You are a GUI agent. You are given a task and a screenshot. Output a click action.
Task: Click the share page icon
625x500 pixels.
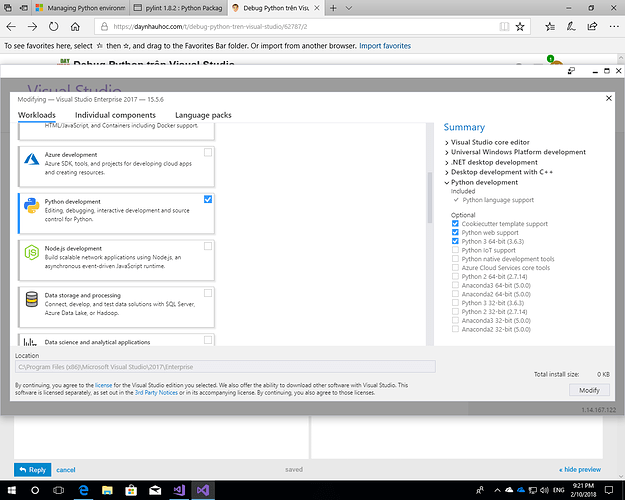coord(592,27)
